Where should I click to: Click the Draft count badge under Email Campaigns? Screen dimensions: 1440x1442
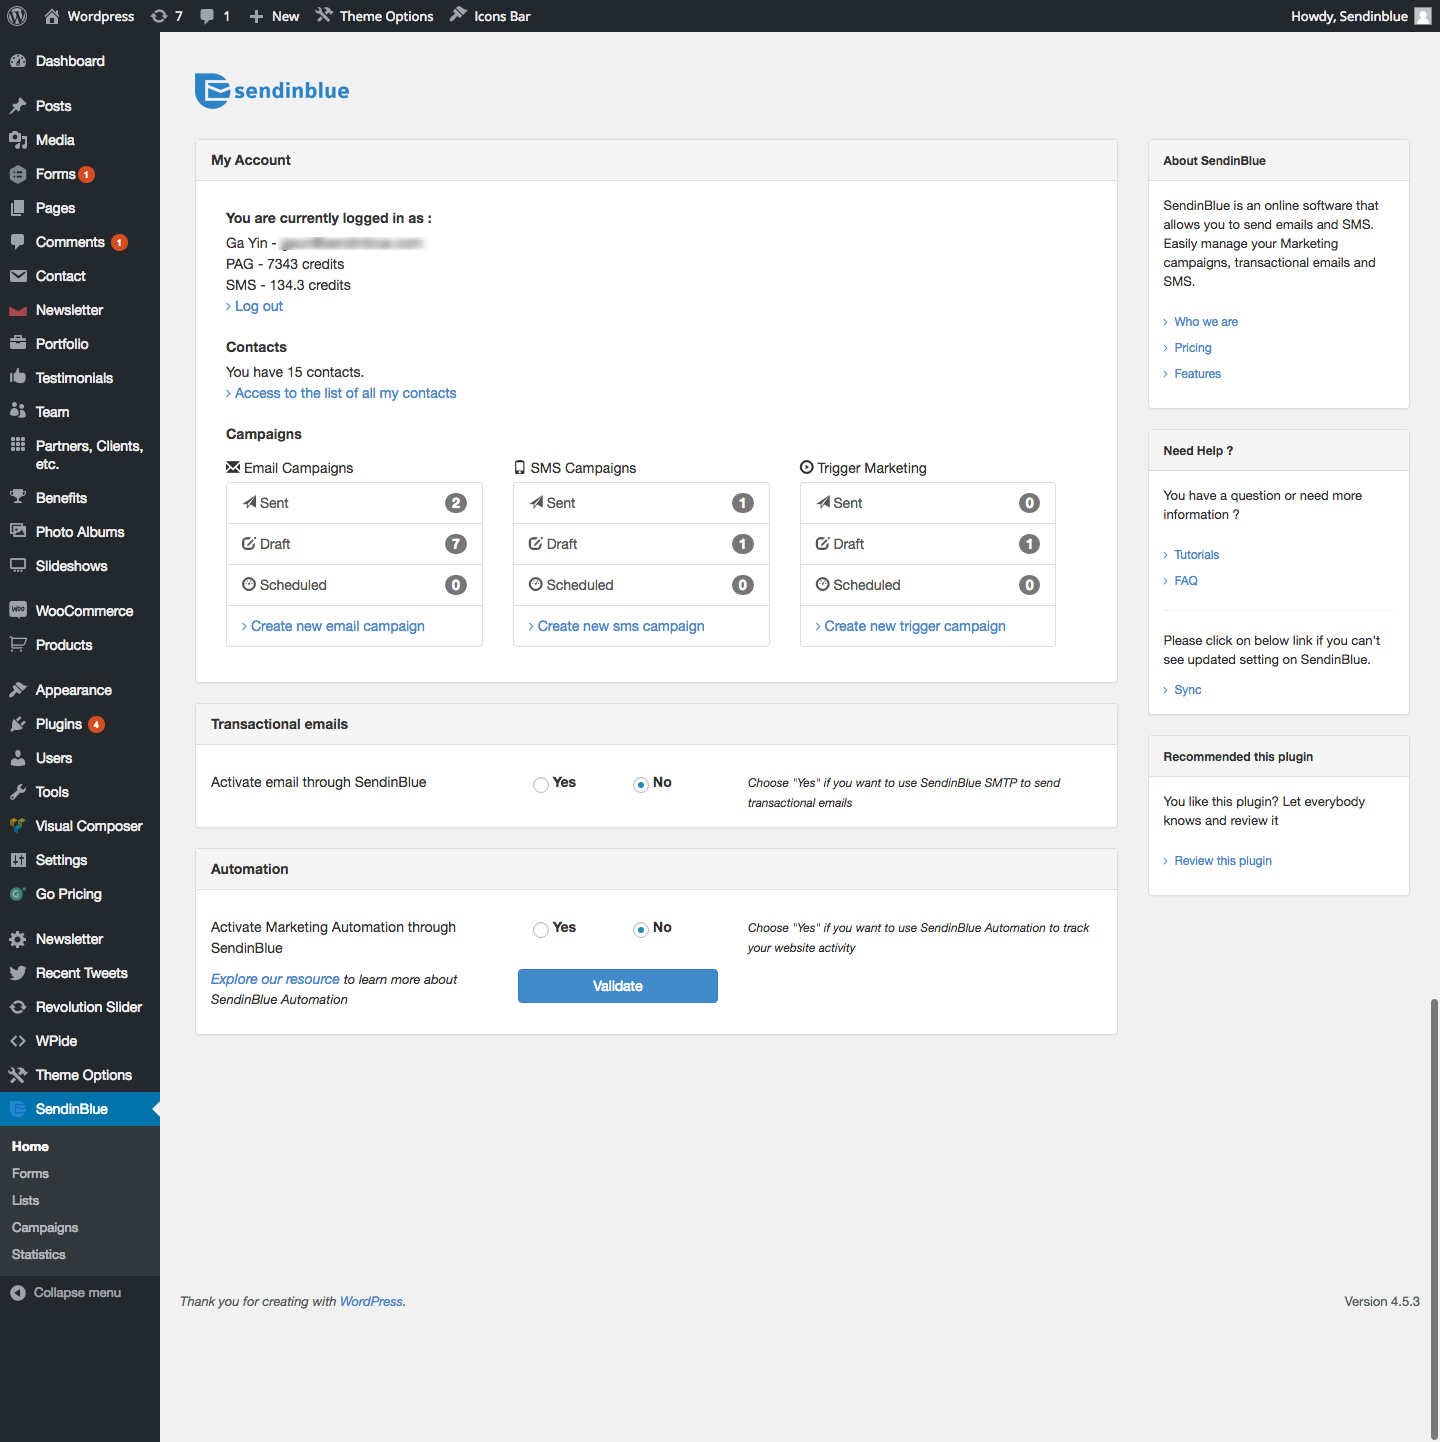coord(456,544)
